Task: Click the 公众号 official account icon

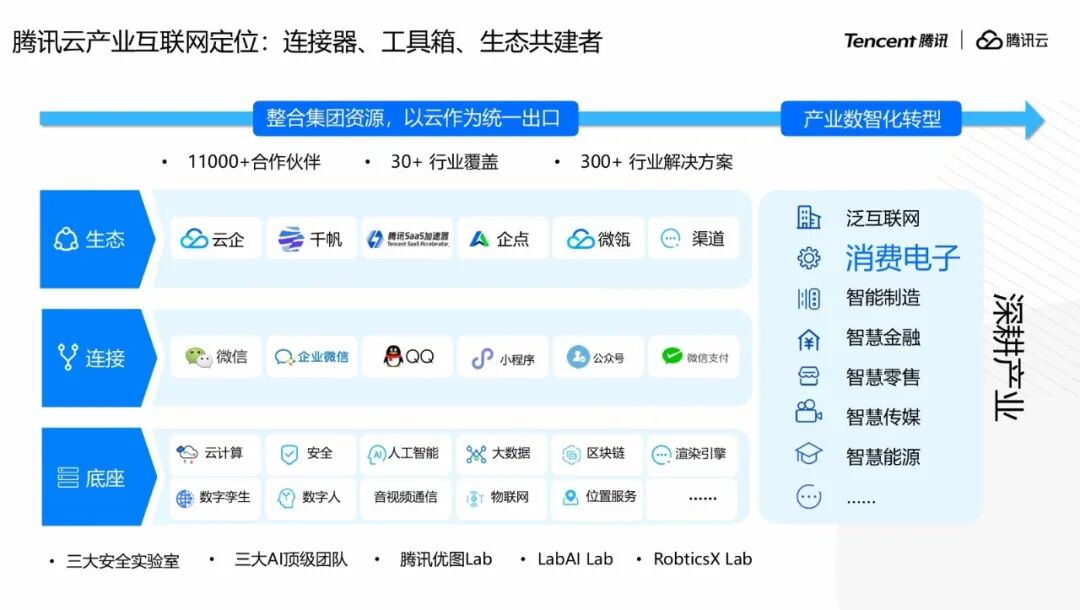Action: (x=578, y=357)
